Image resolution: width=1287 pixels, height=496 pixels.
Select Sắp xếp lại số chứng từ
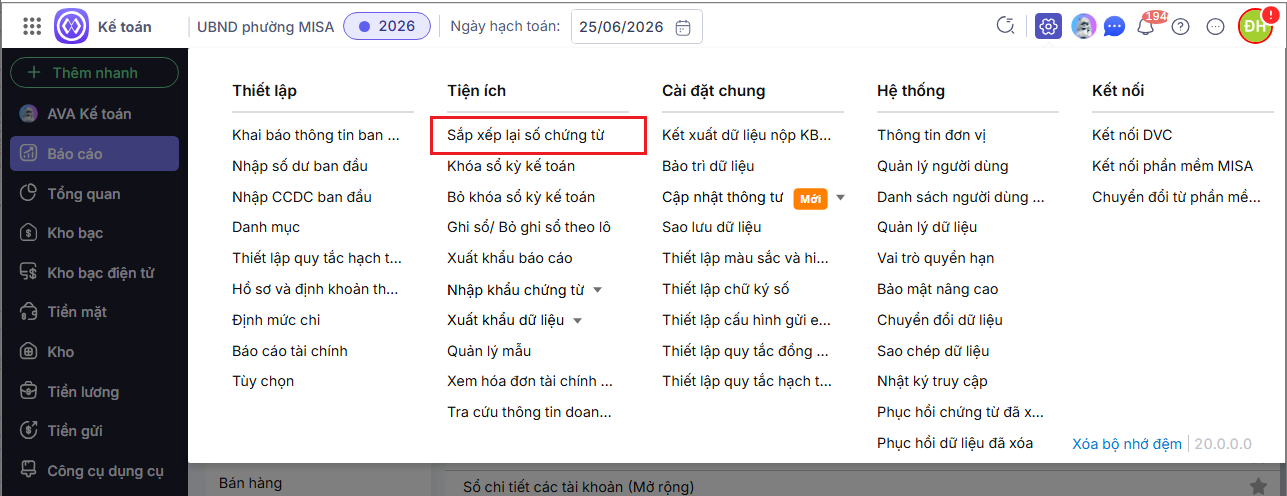pyautogui.click(x=526, y=135)
